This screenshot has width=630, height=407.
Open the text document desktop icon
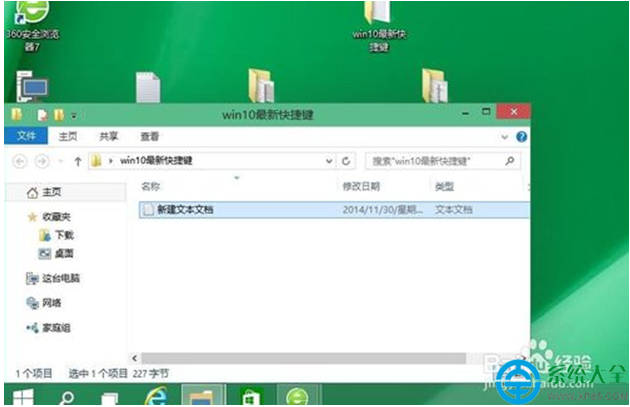(x=148, y=87)
